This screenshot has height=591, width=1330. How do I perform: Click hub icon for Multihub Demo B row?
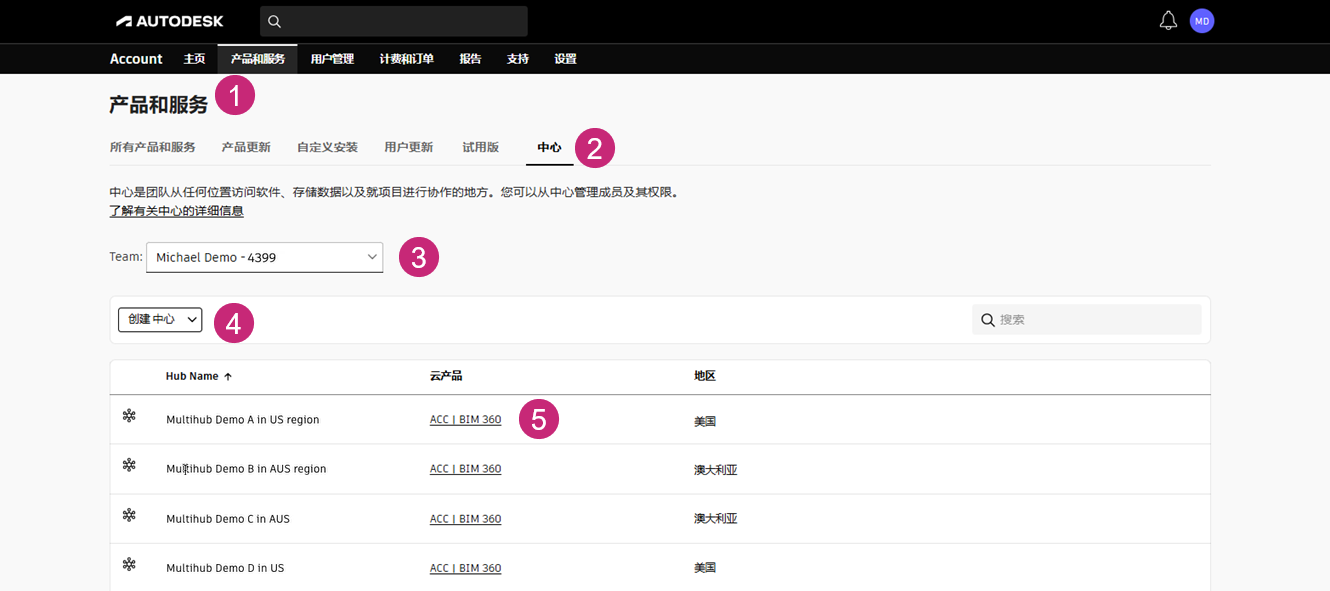pos(129,465)
